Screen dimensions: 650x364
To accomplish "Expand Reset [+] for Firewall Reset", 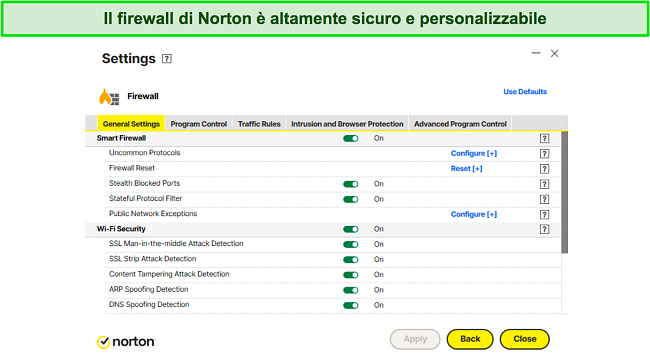I will coord(466,169).
